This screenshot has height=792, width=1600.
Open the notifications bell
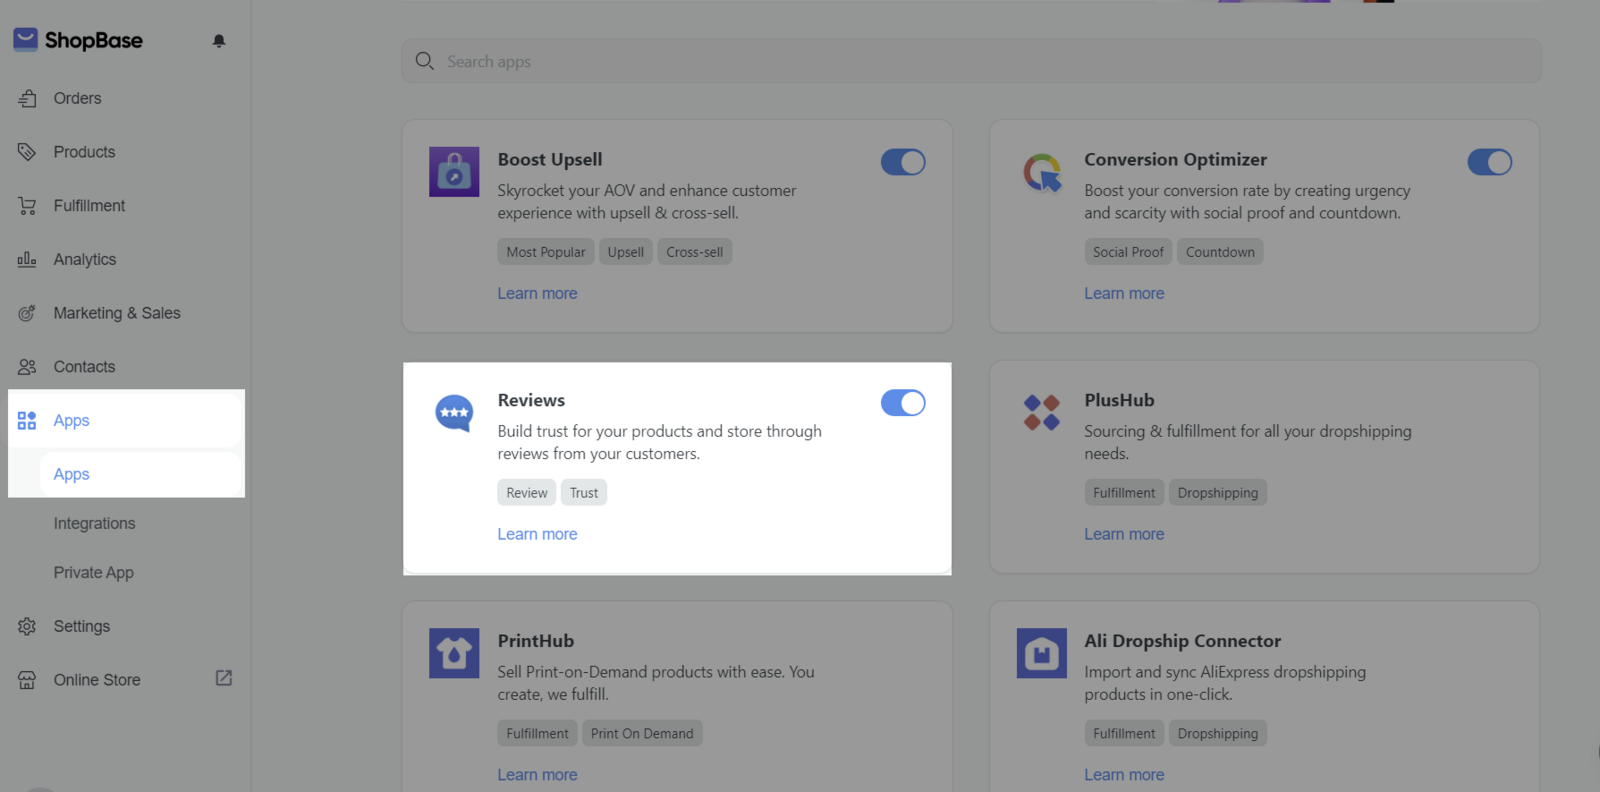pyautogui.click(x=219, y=41)
